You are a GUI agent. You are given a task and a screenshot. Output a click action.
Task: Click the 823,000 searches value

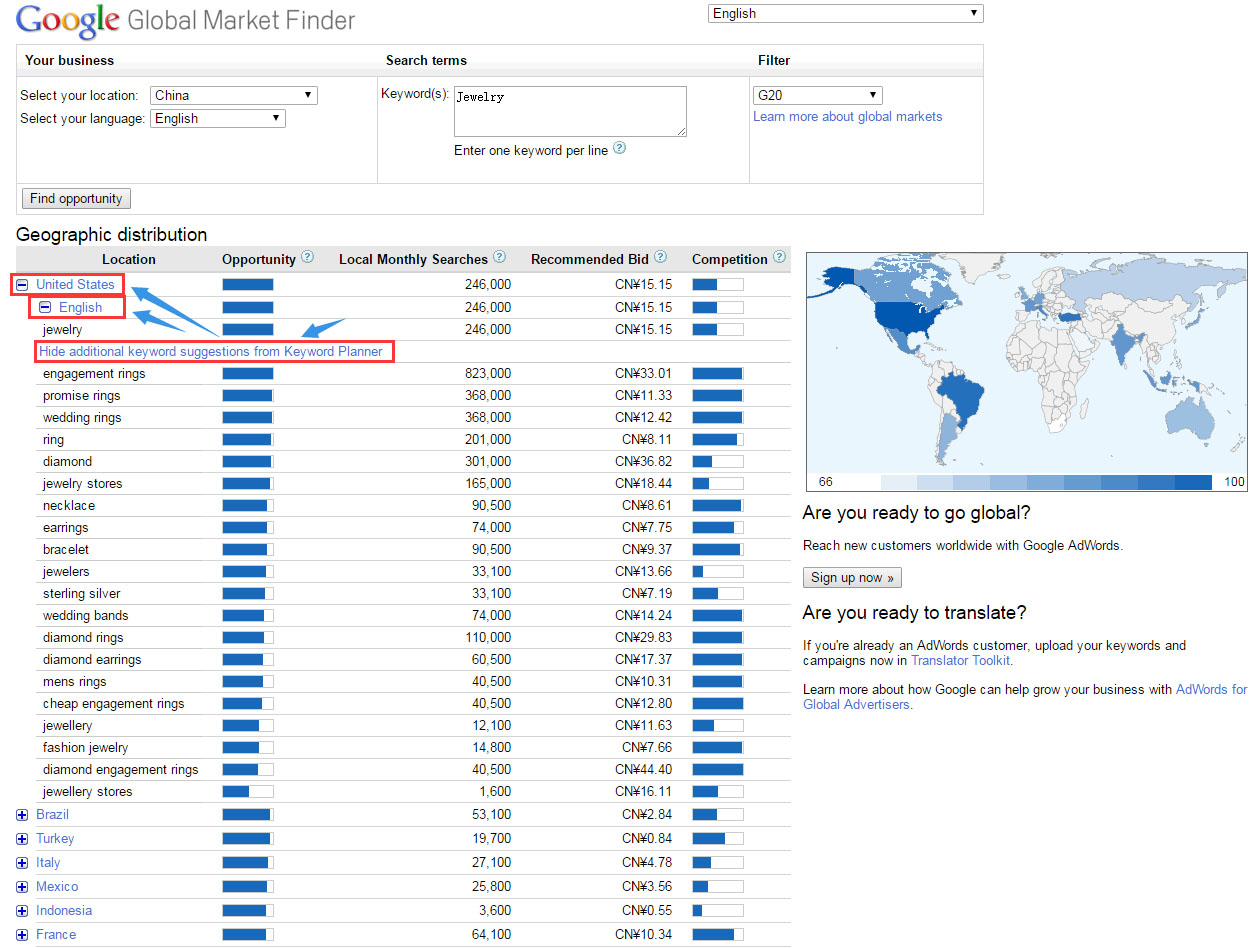[x=488, y=373]
